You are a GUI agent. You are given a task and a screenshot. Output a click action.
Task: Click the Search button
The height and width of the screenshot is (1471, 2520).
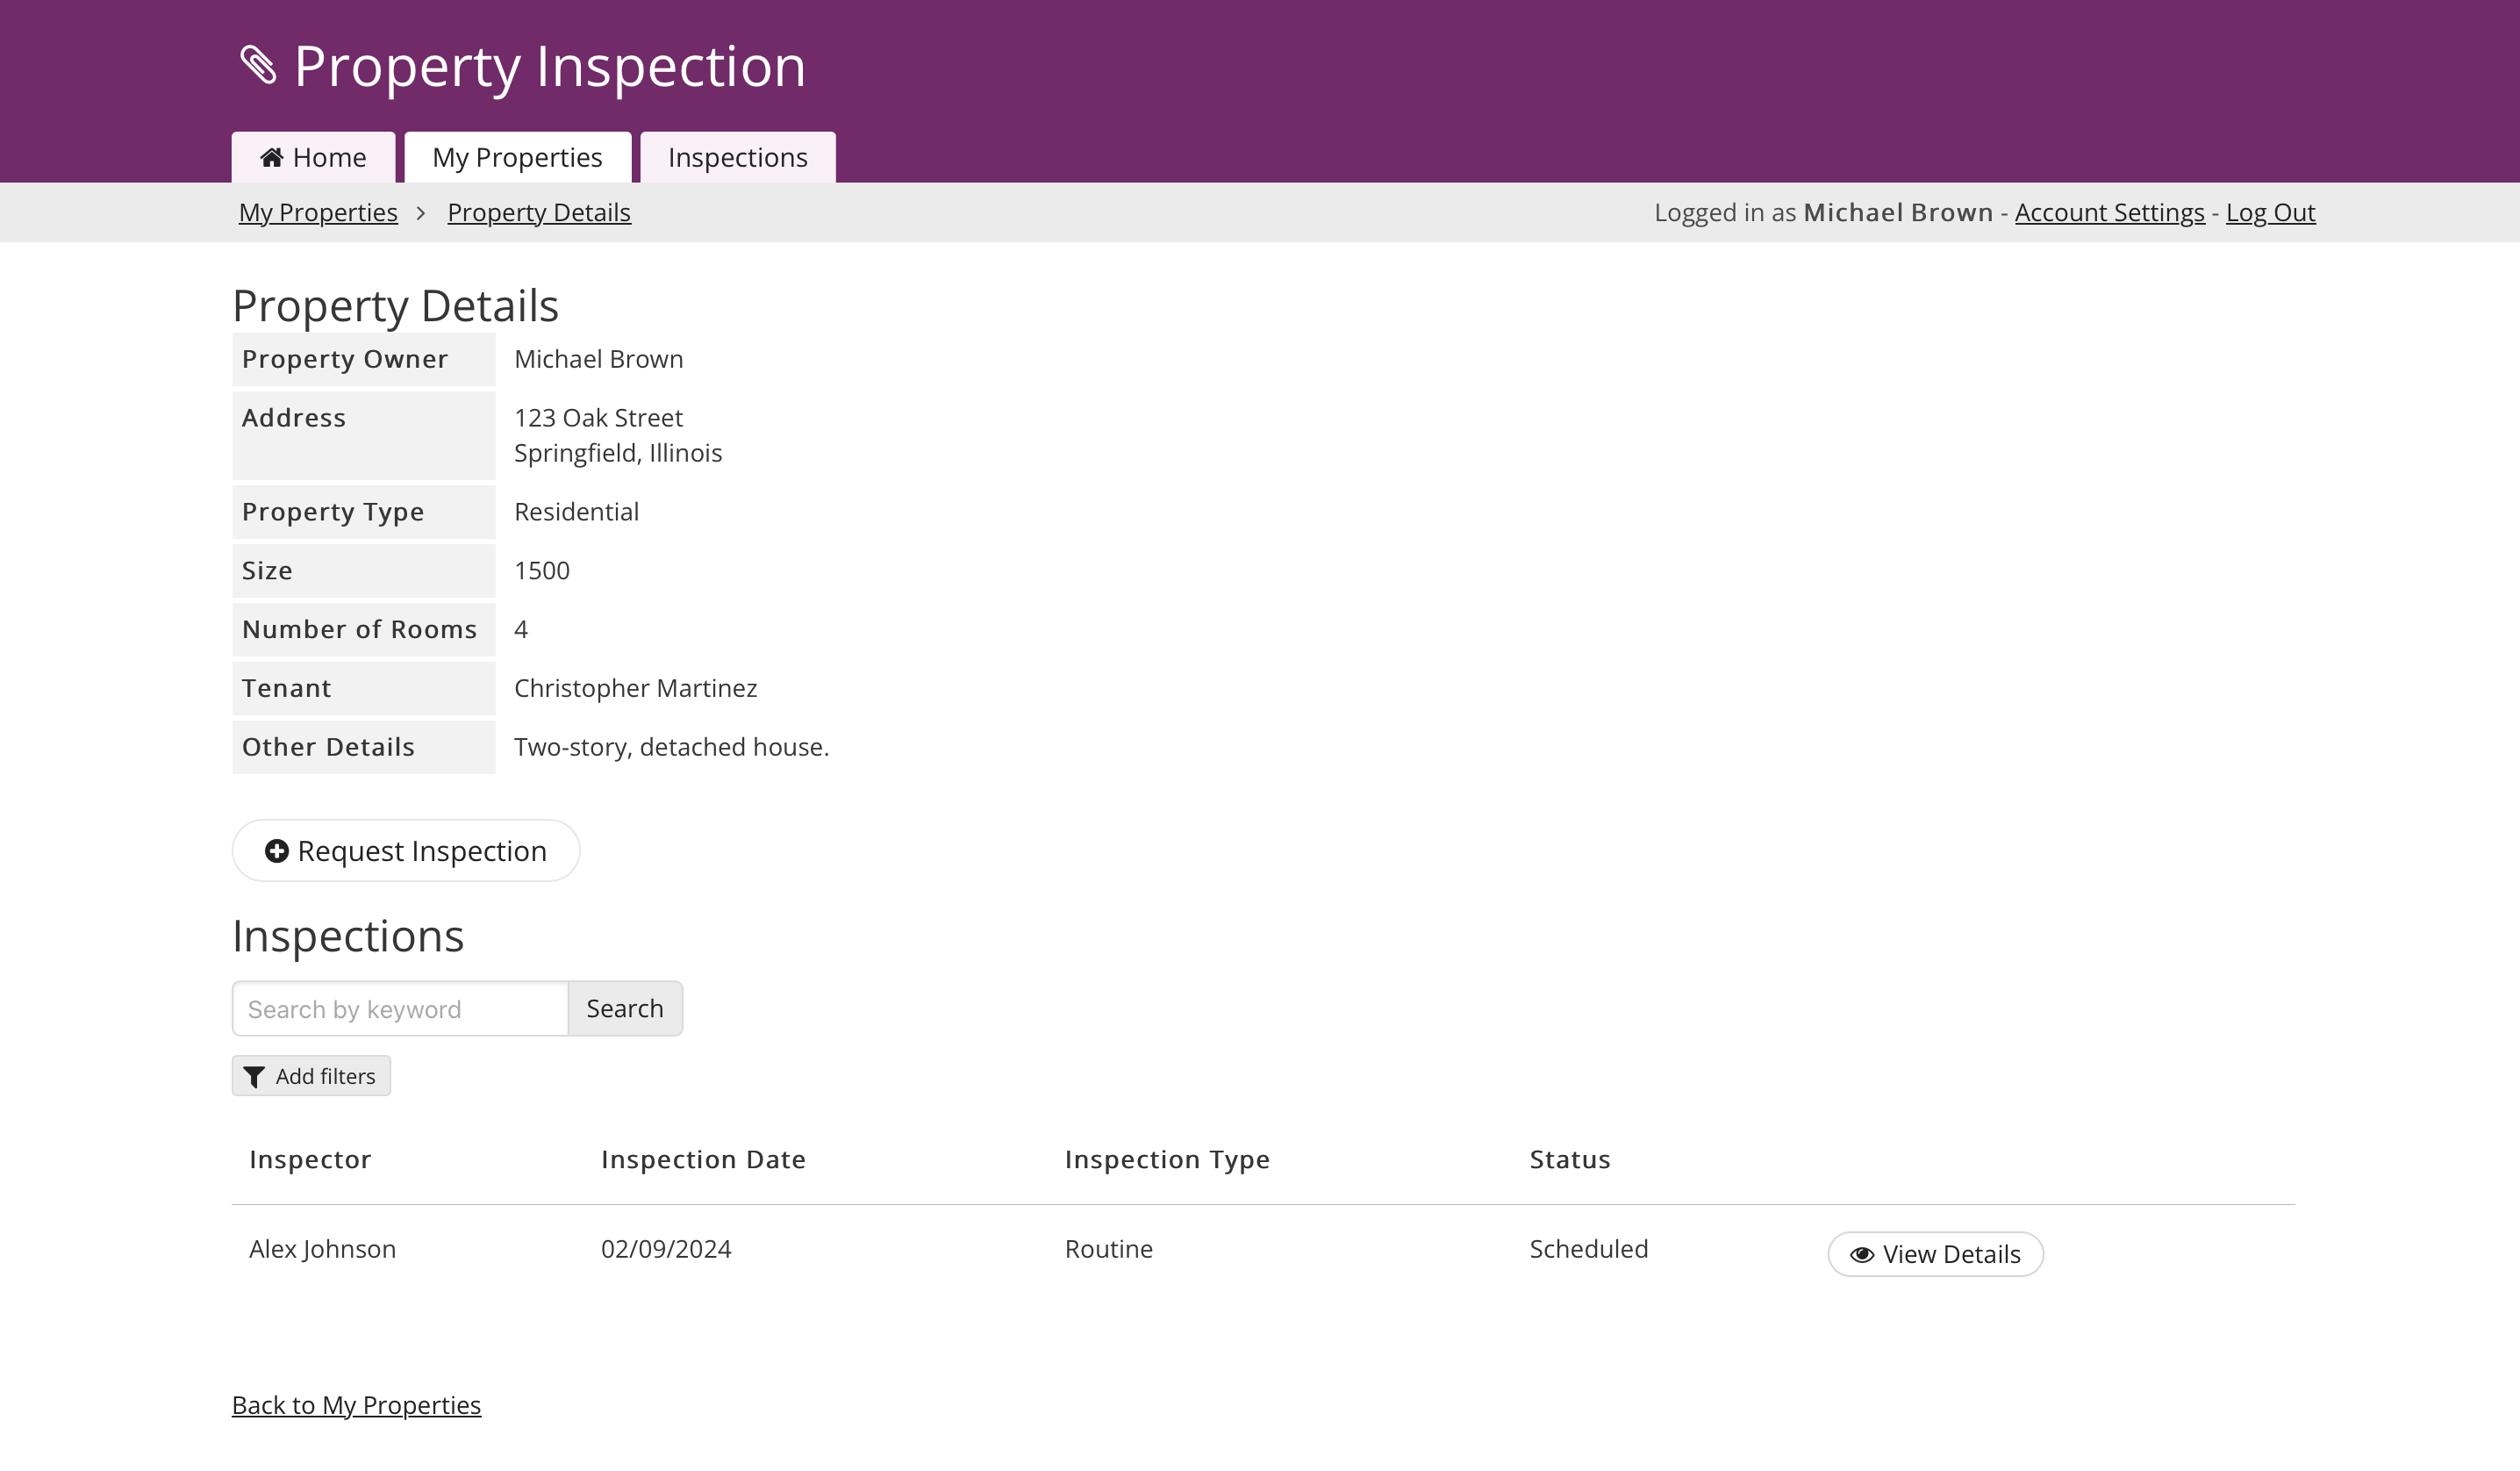624,1009
